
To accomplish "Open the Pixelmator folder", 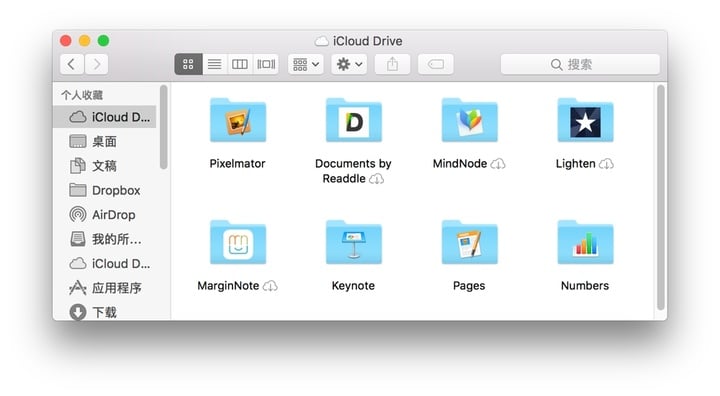I will click(238, 120).
